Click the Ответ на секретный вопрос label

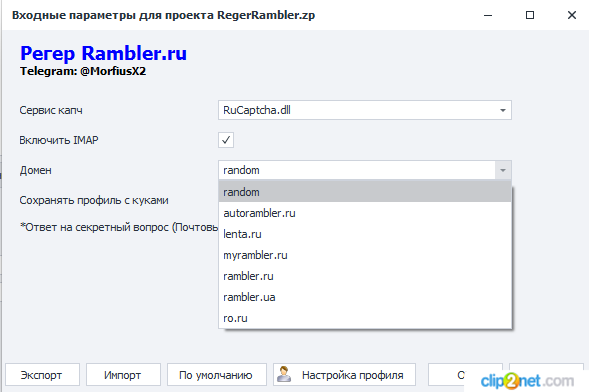tap(119, 227)
